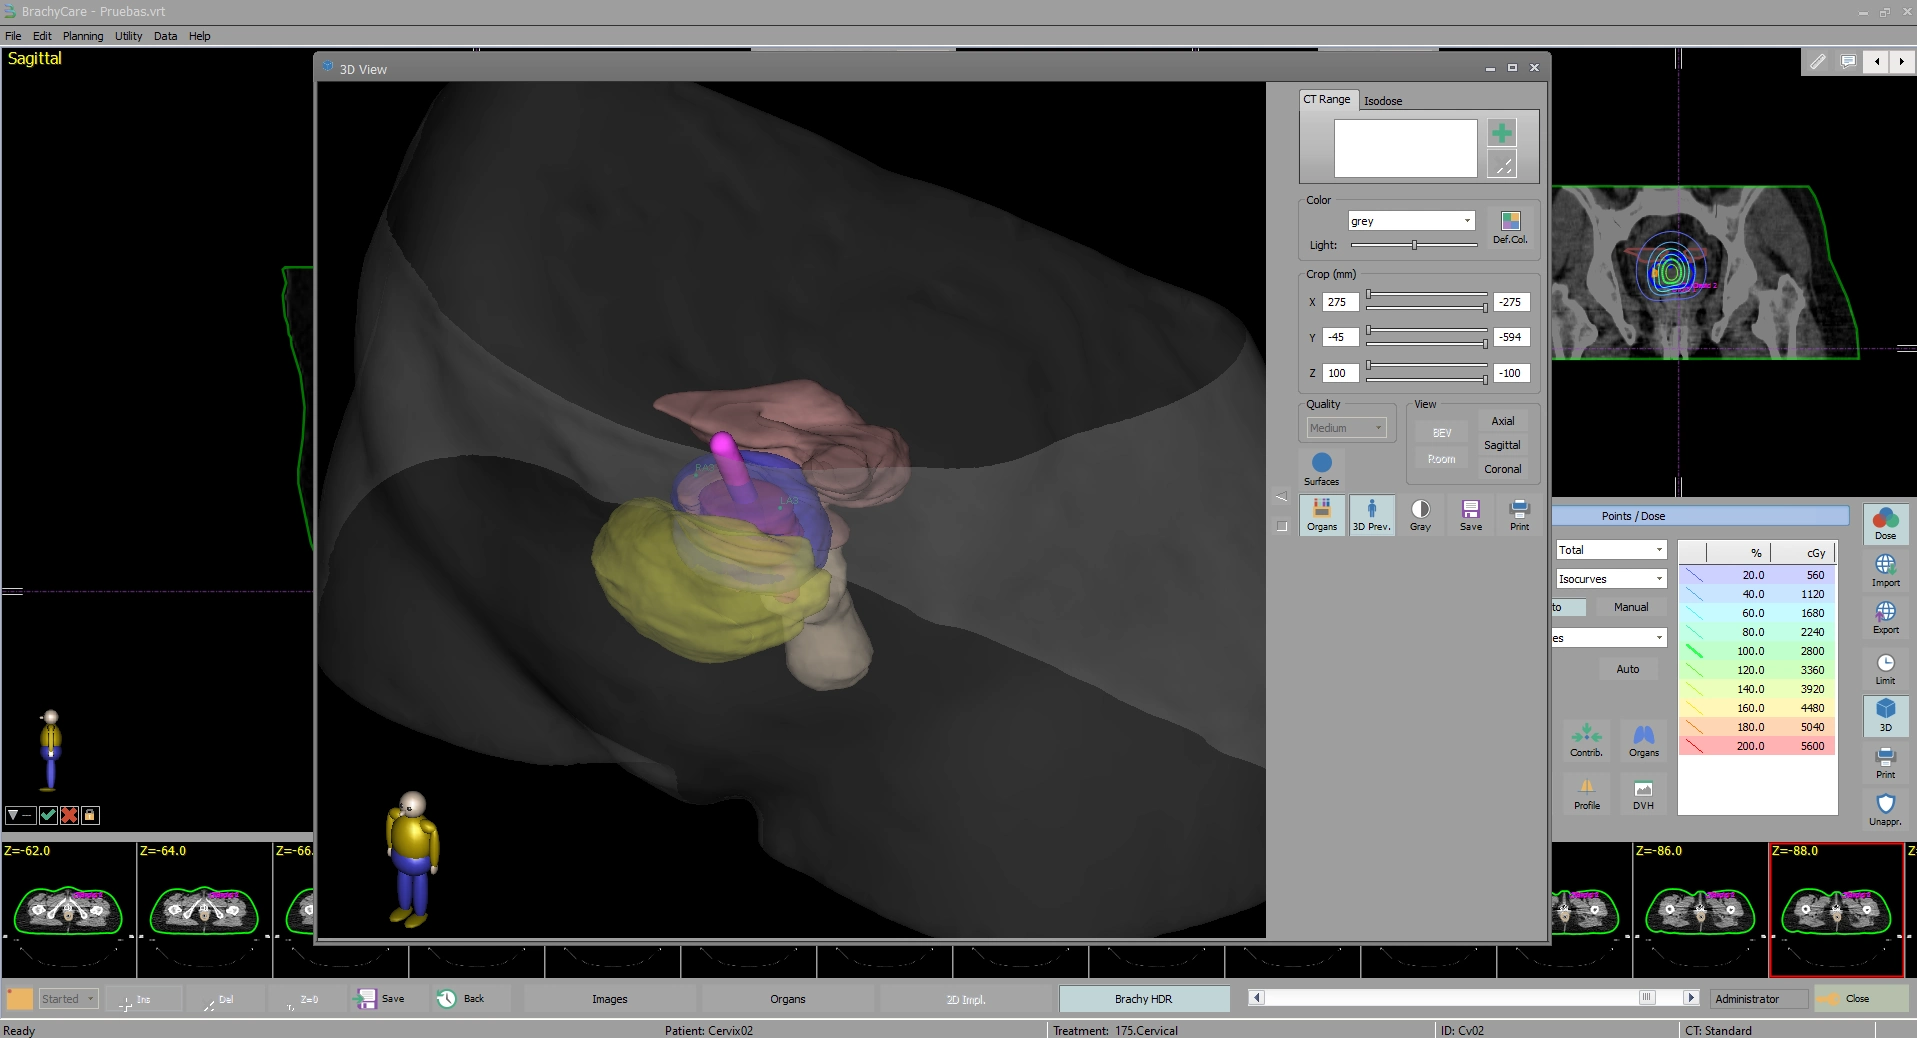Image resolution: width=1917 pixels, height=1038 pixels.
Task: Click the green plus add CT range icon
Action: (1501, 133)
